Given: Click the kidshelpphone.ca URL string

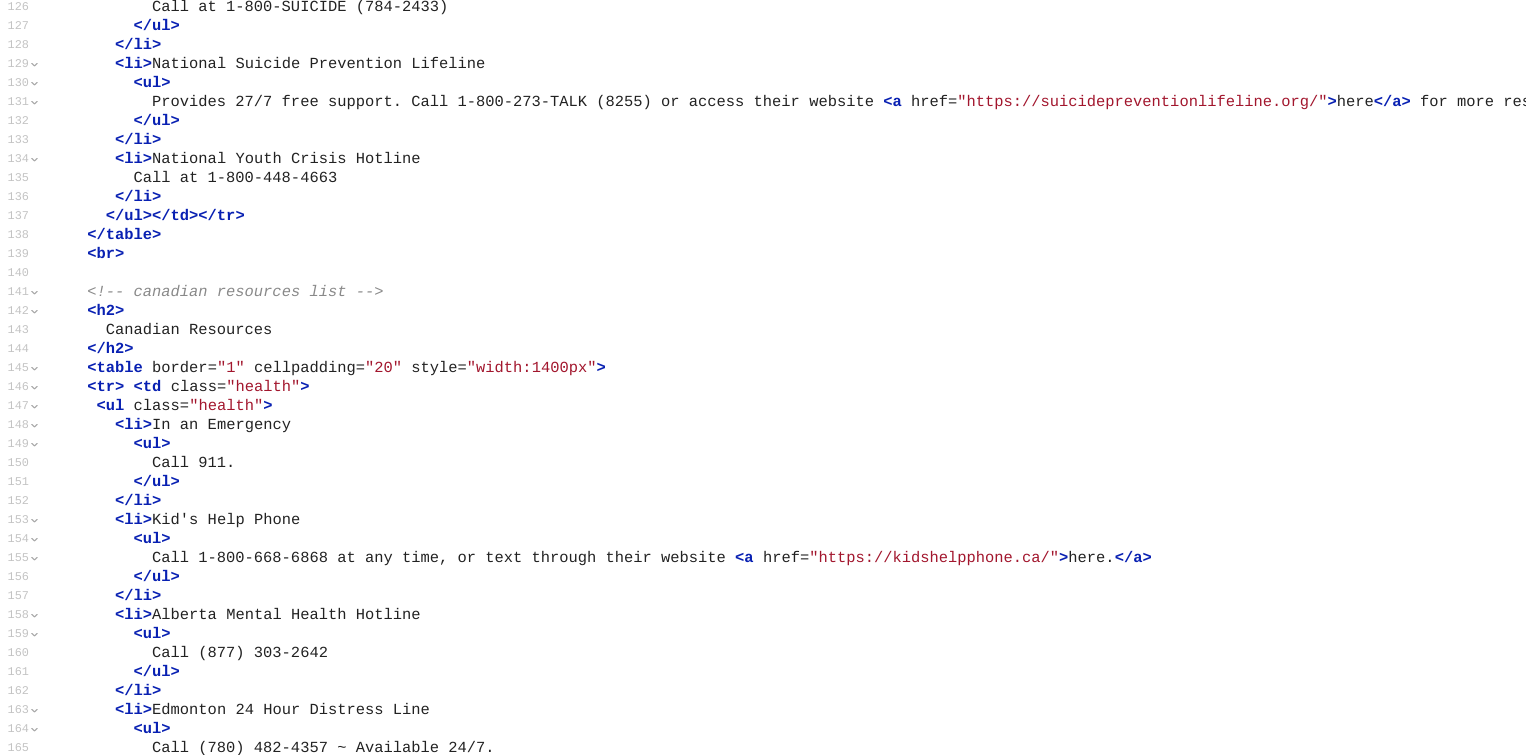Looking at the screenshot, I should (x=934, y=558).
